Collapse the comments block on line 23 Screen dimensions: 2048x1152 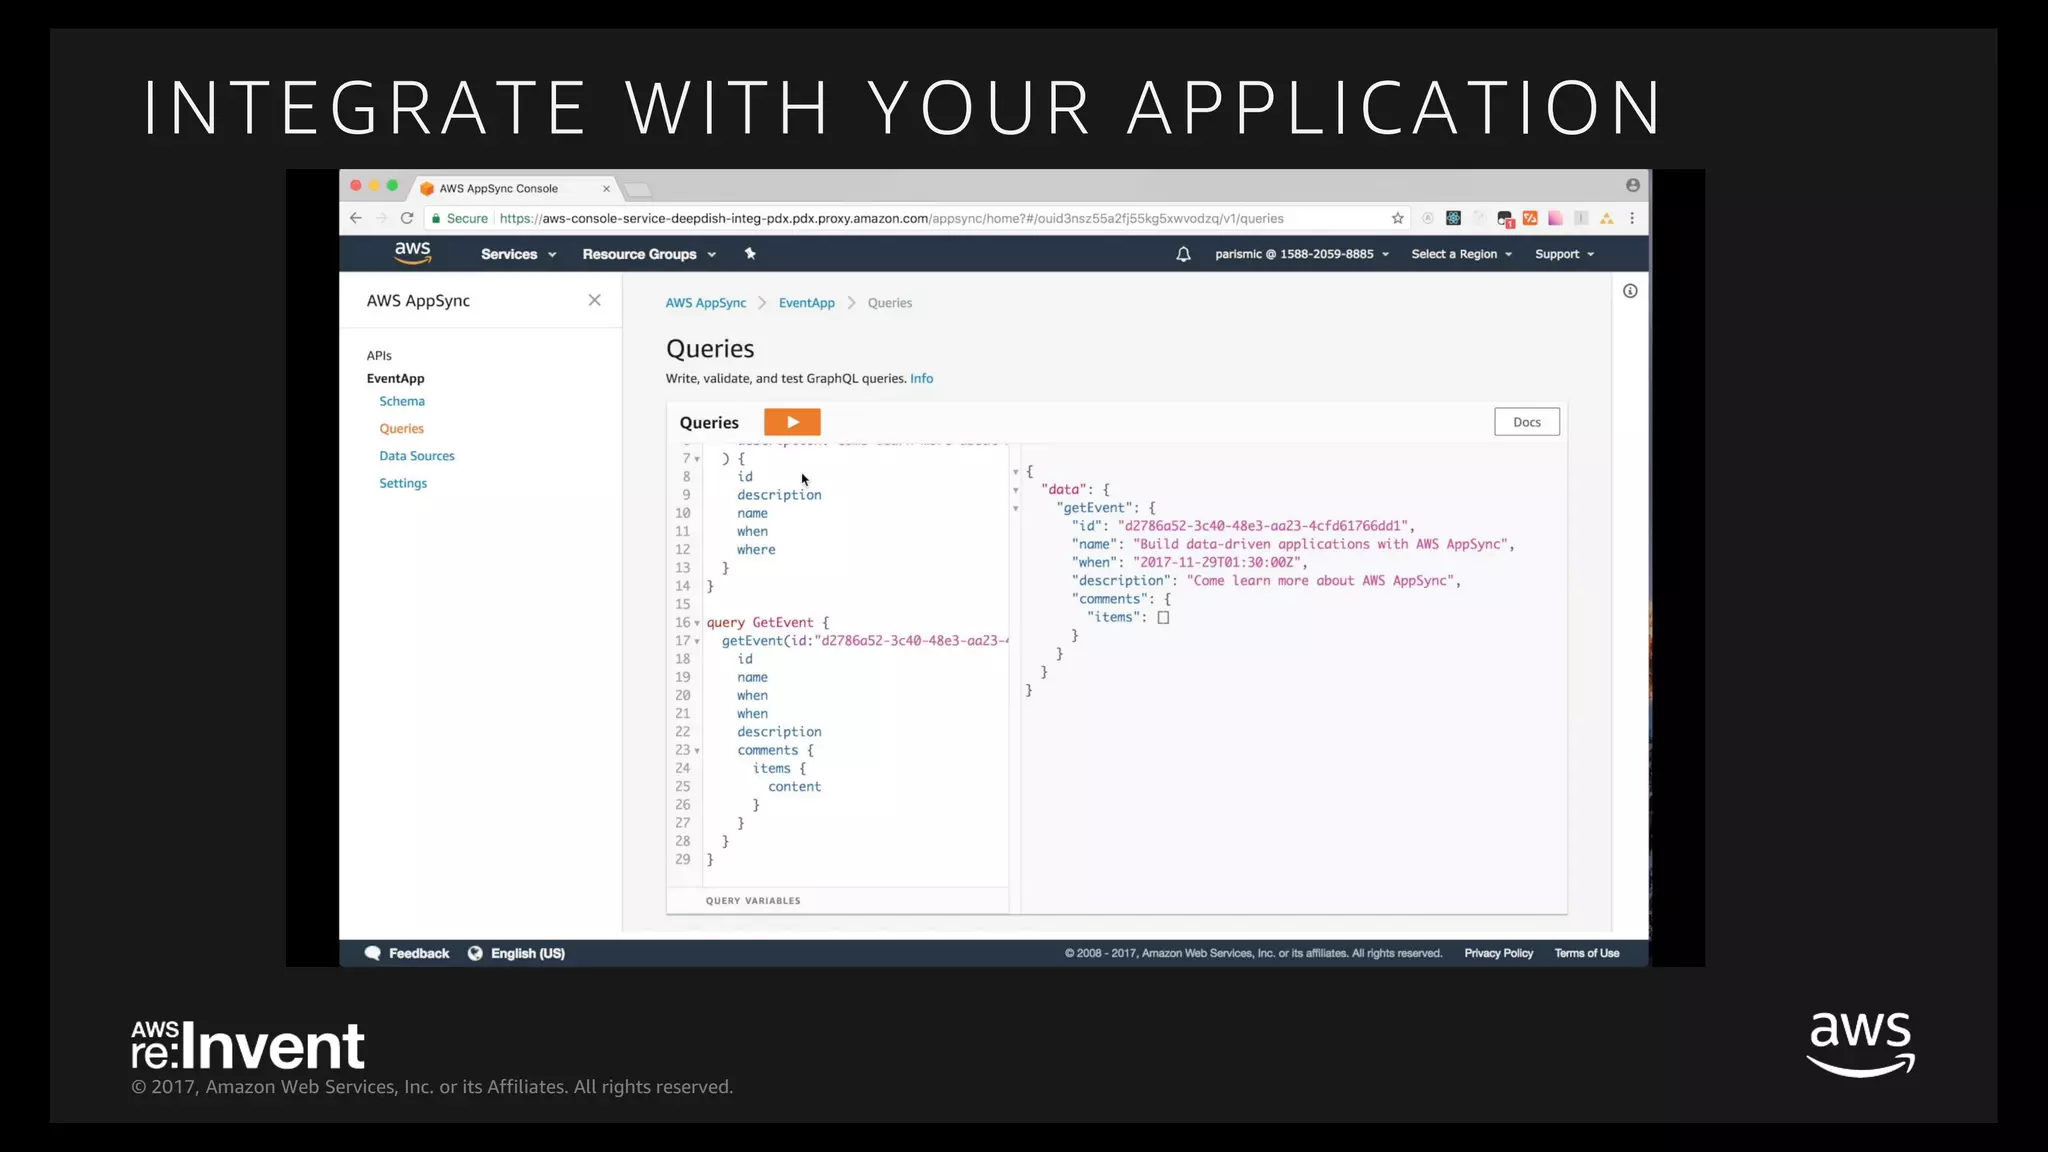pyautogui.click(x=697, y=751)
